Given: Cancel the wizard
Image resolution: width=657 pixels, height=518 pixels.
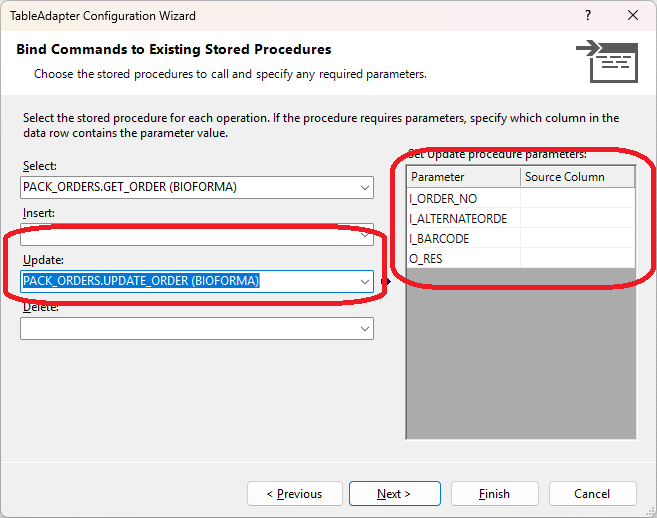Looking at the screenshot, I should (x=592, y=494).
